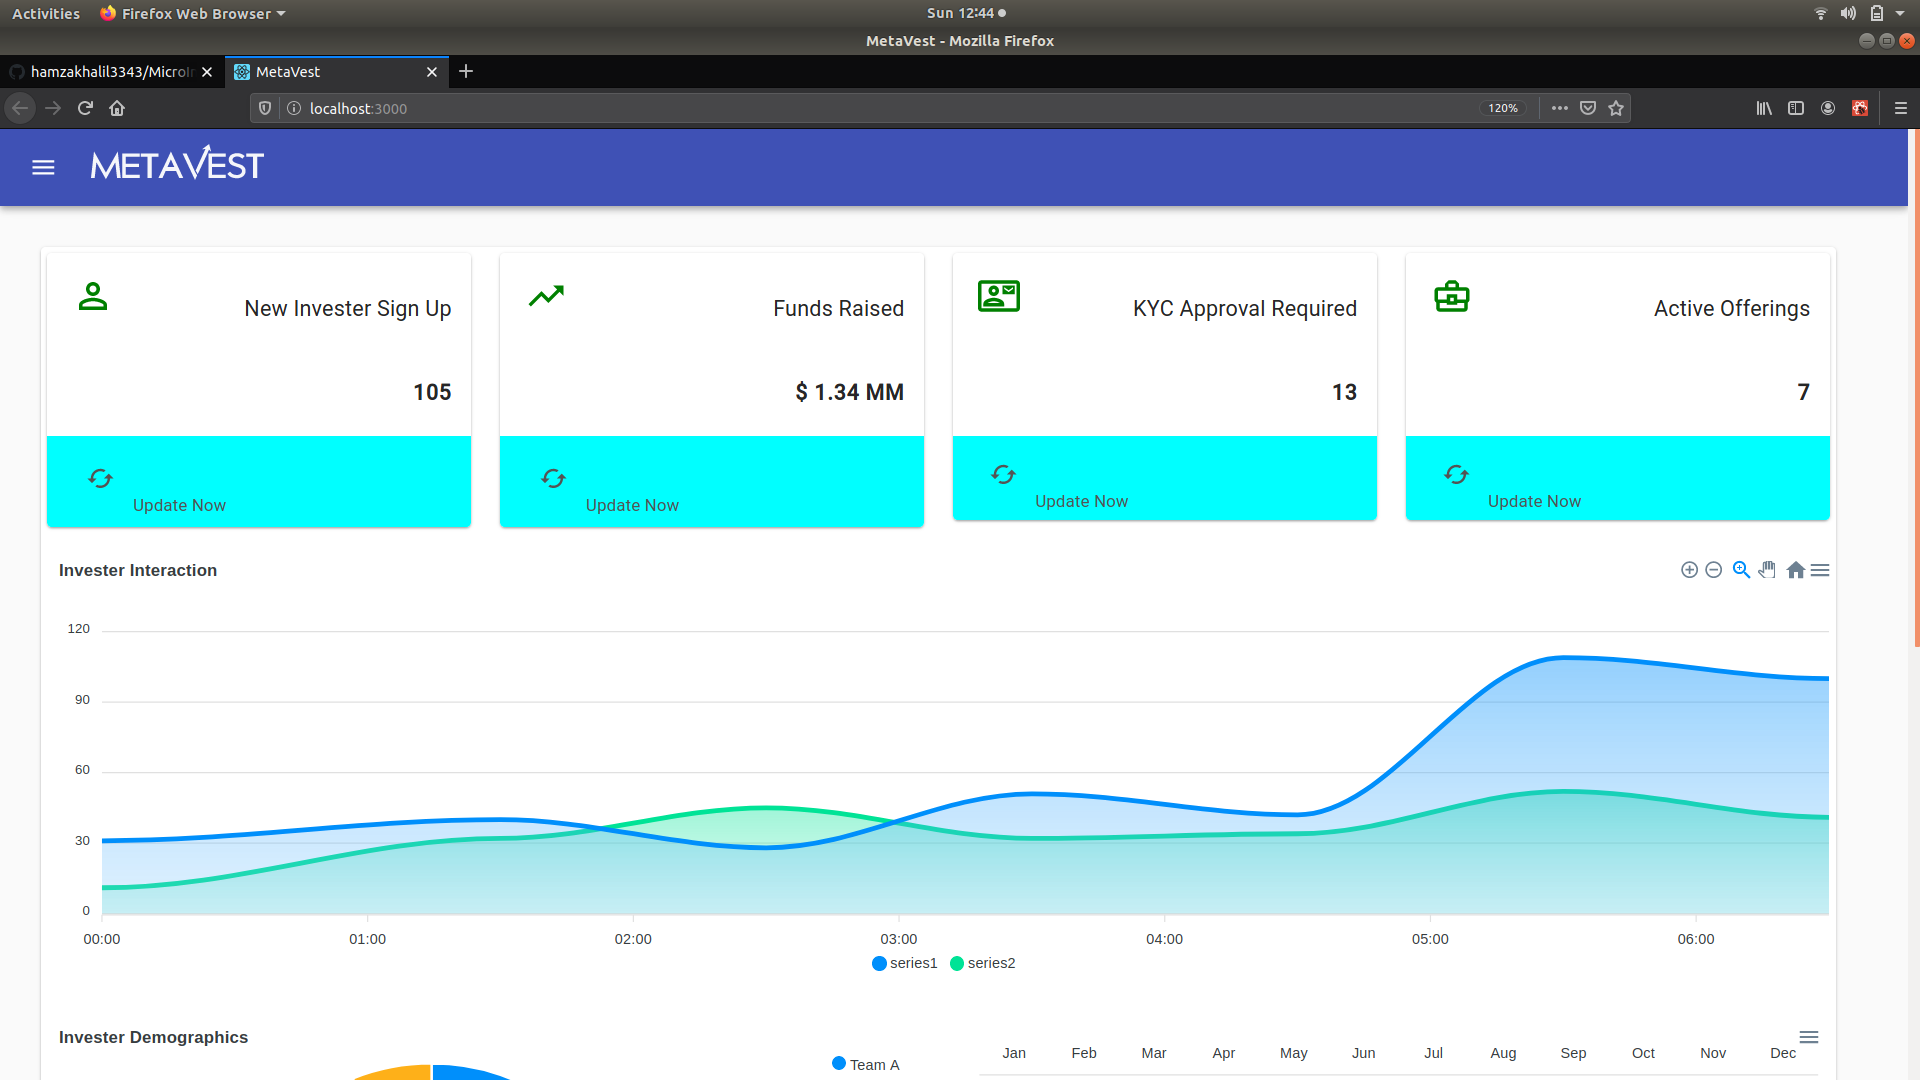Click the 120% zoom level indicator

click(x=1502, y=108)
